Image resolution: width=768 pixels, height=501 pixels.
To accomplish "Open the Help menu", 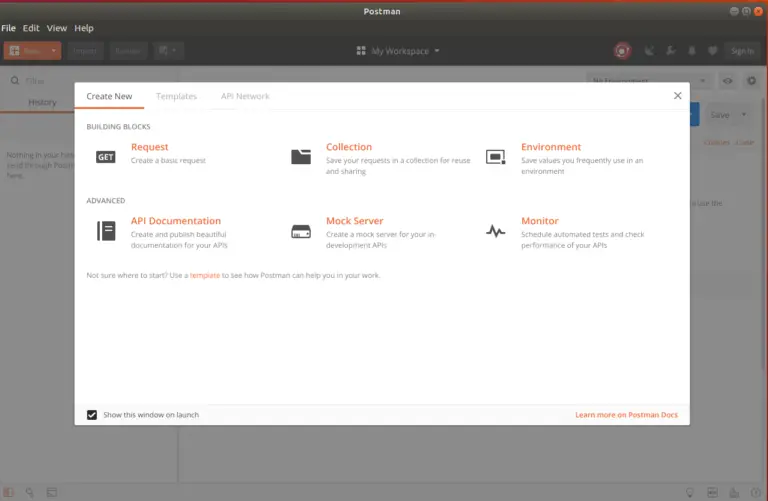I will (84, 28).
